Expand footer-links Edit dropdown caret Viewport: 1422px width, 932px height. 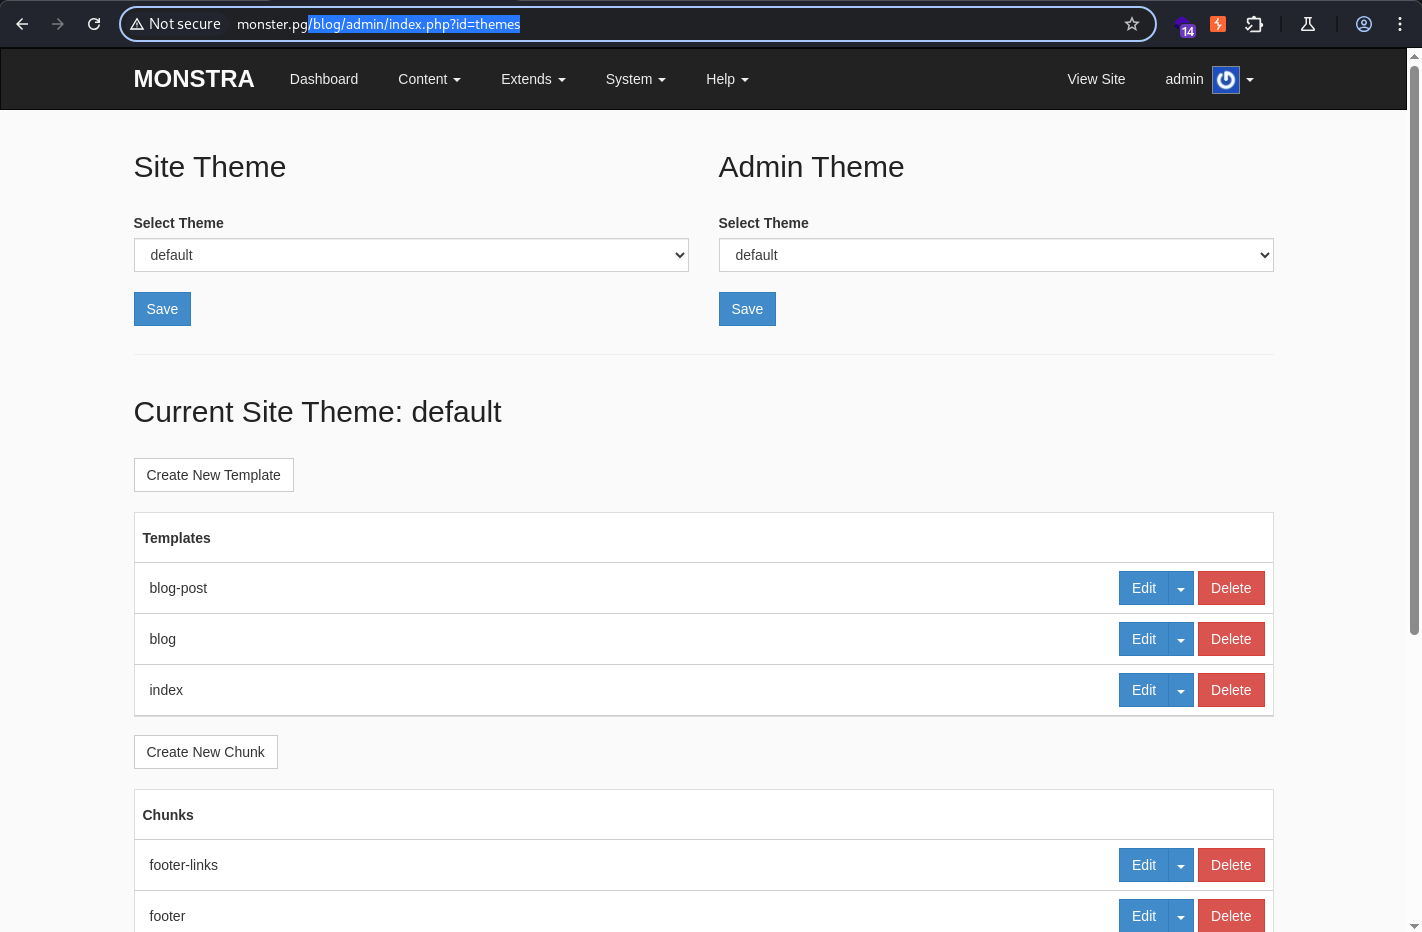tap(1181, 865)
